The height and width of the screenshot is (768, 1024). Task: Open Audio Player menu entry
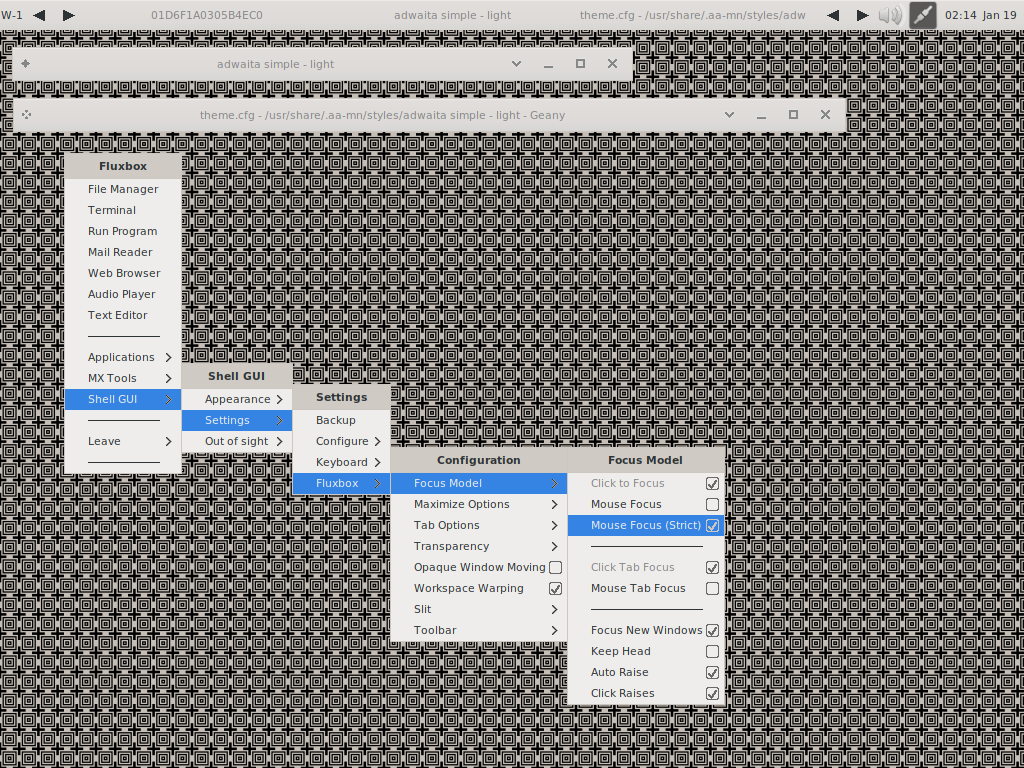[x=123, y=295]
